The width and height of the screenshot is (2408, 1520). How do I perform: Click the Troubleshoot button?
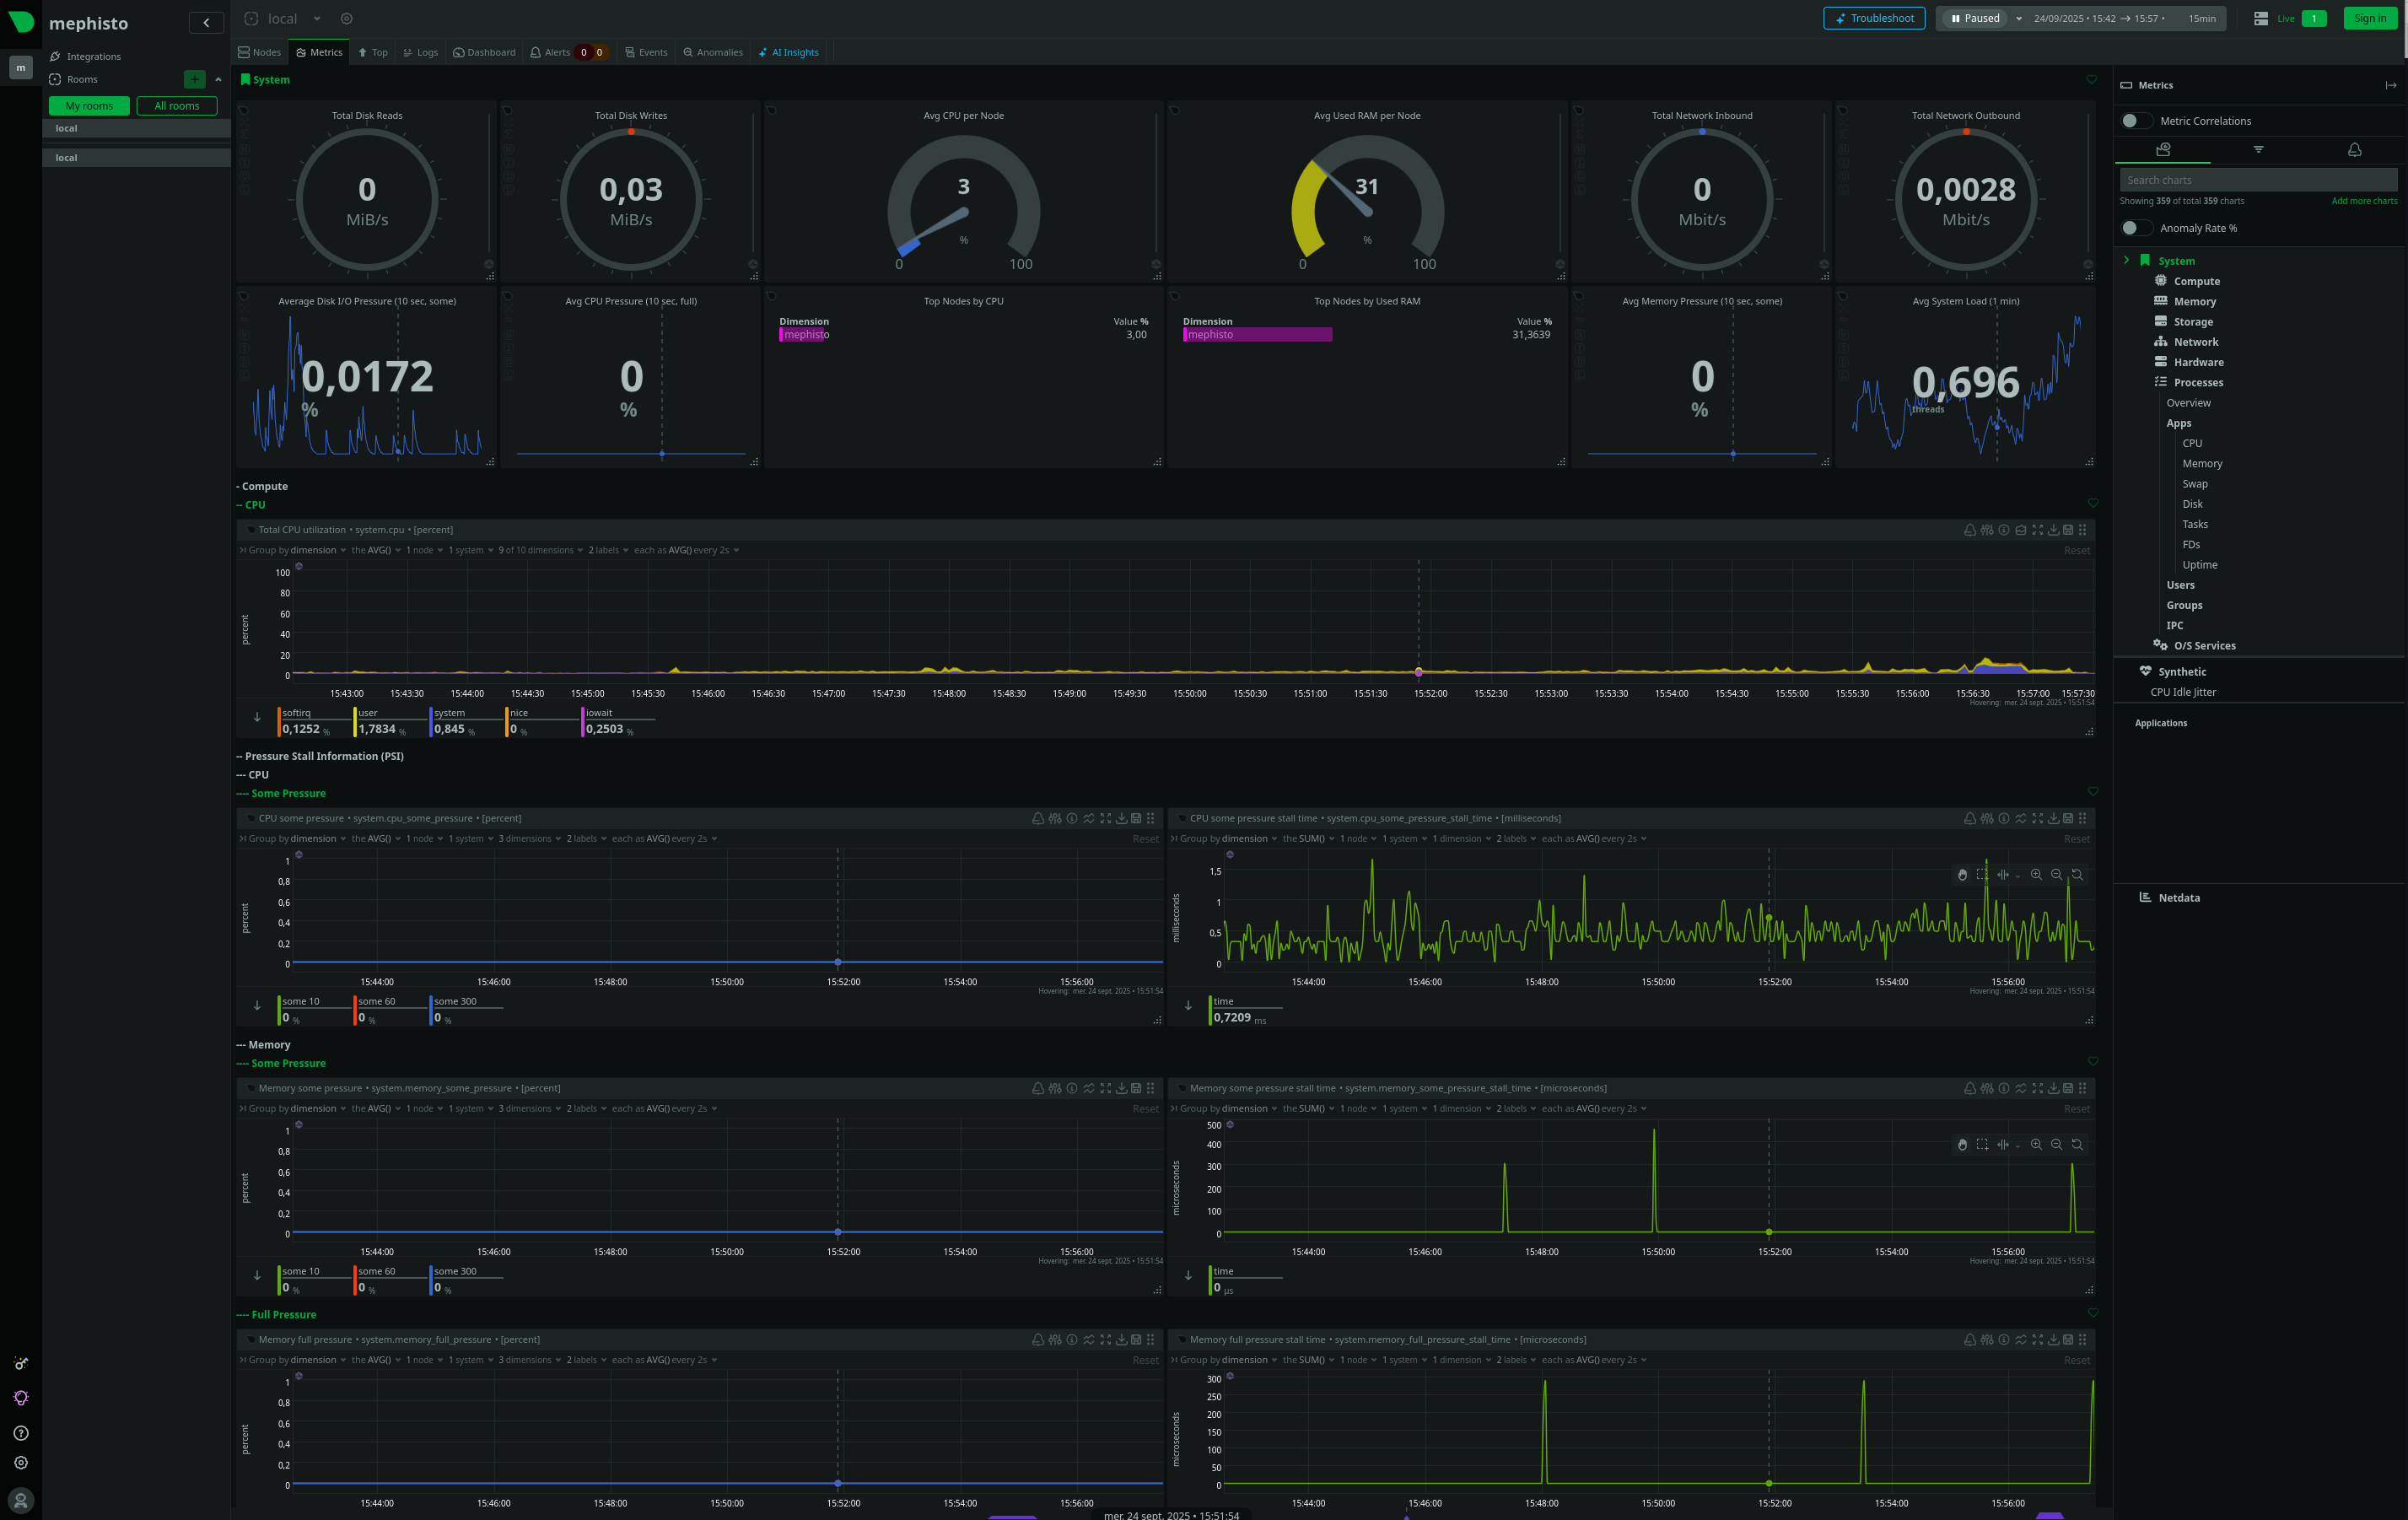(1873, 18)
